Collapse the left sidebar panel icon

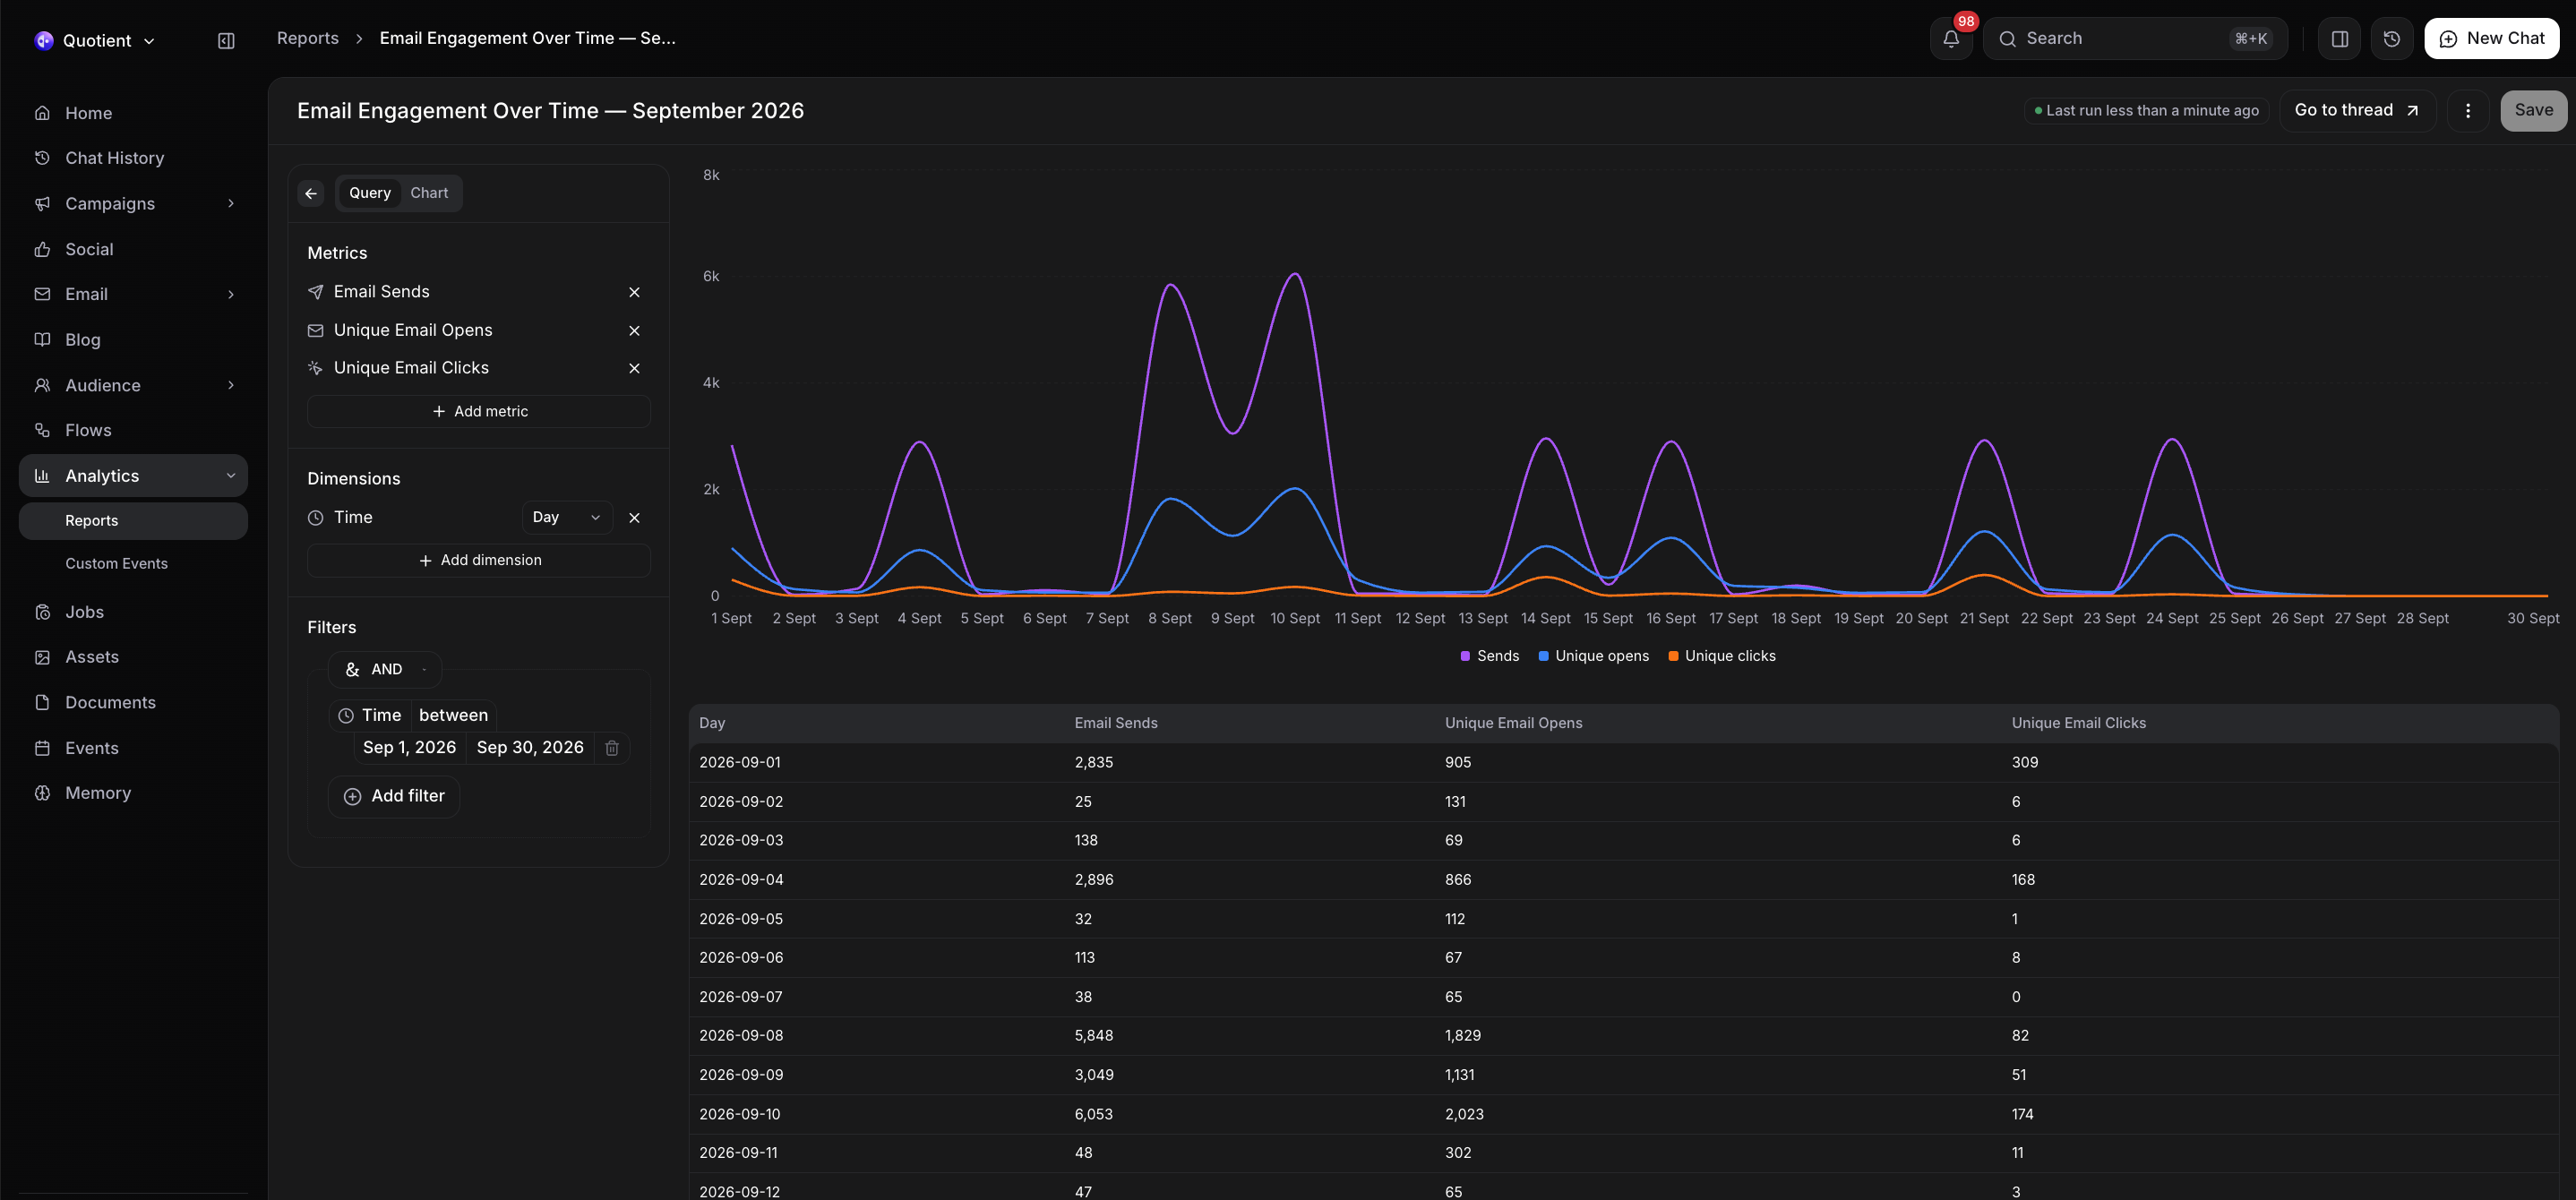(226, 41)
